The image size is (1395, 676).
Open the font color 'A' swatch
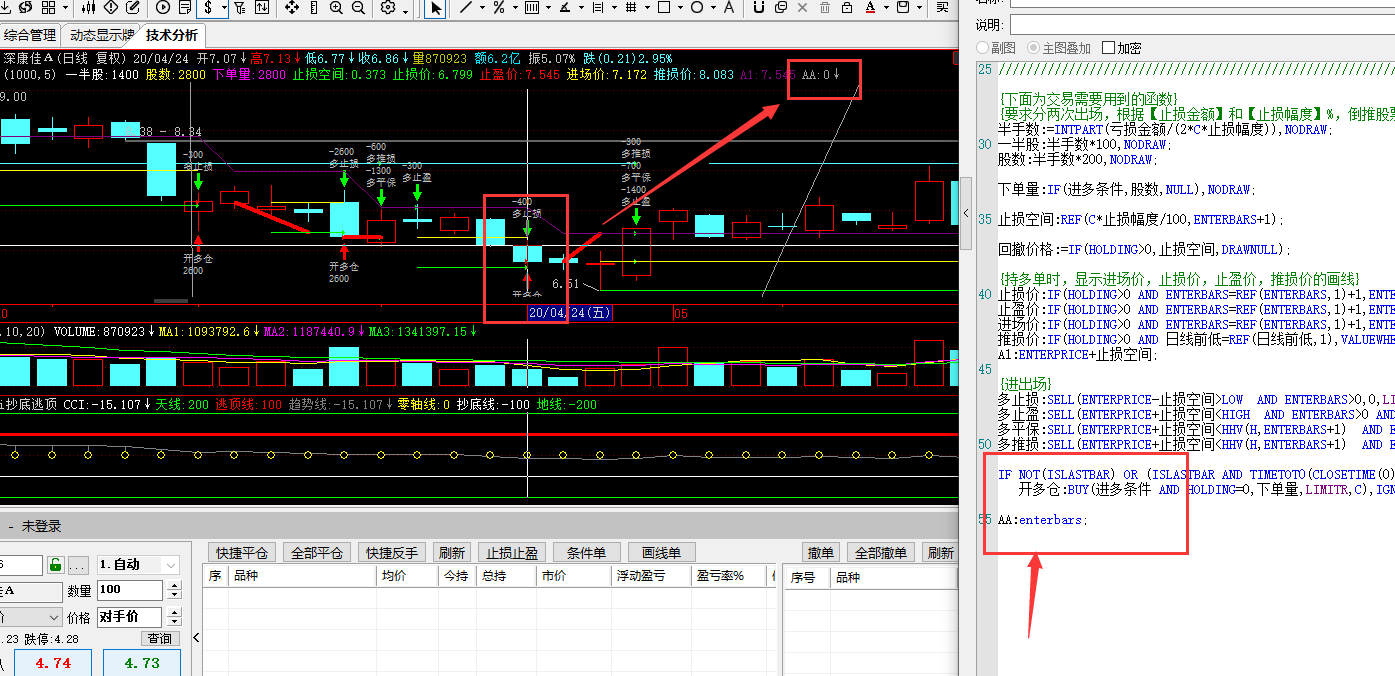[870, 8]
